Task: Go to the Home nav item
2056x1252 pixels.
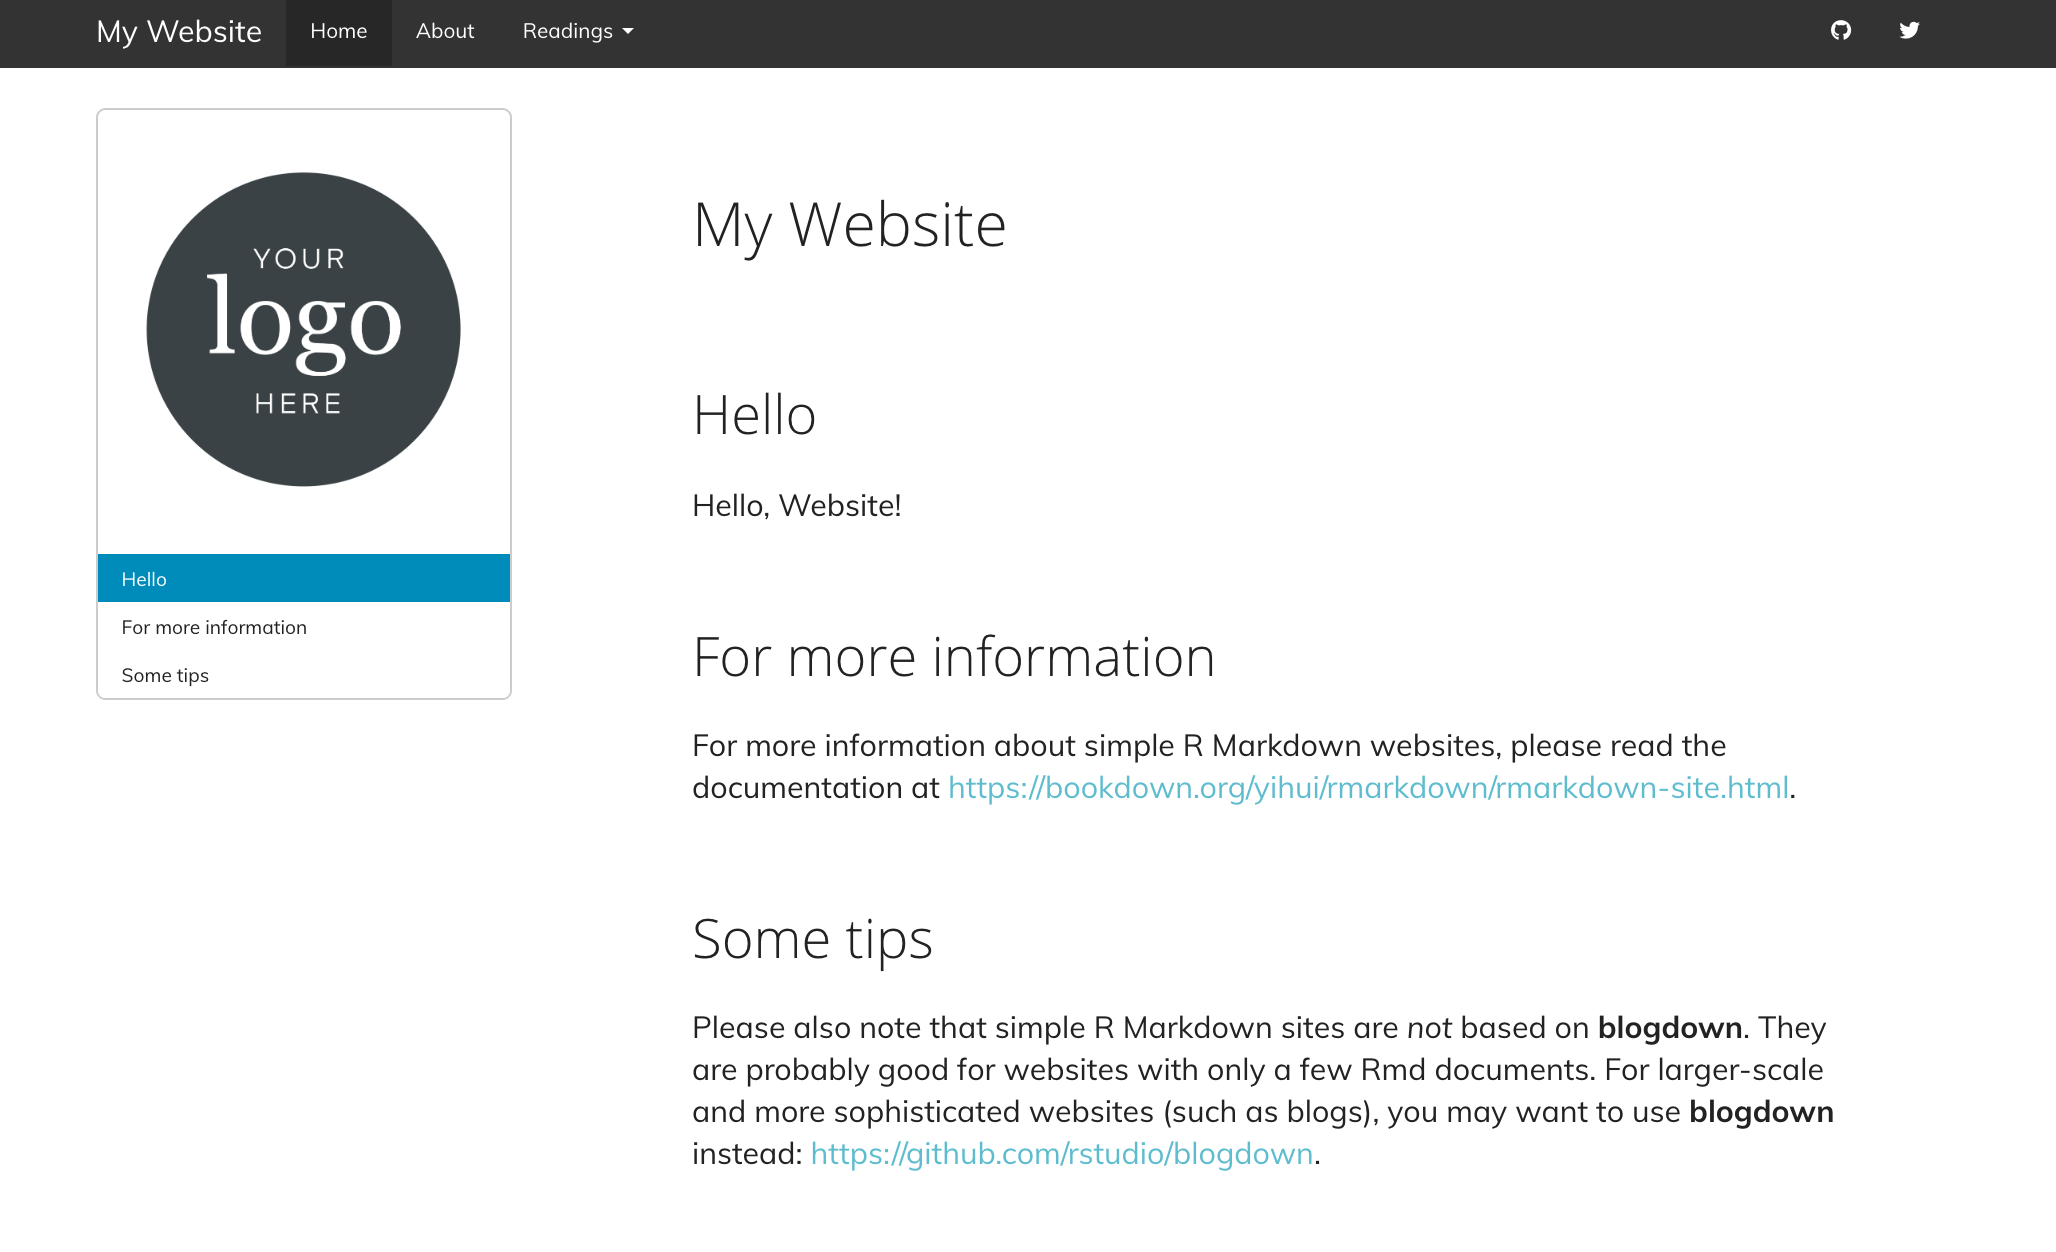Action: click(x=339, y=32)
